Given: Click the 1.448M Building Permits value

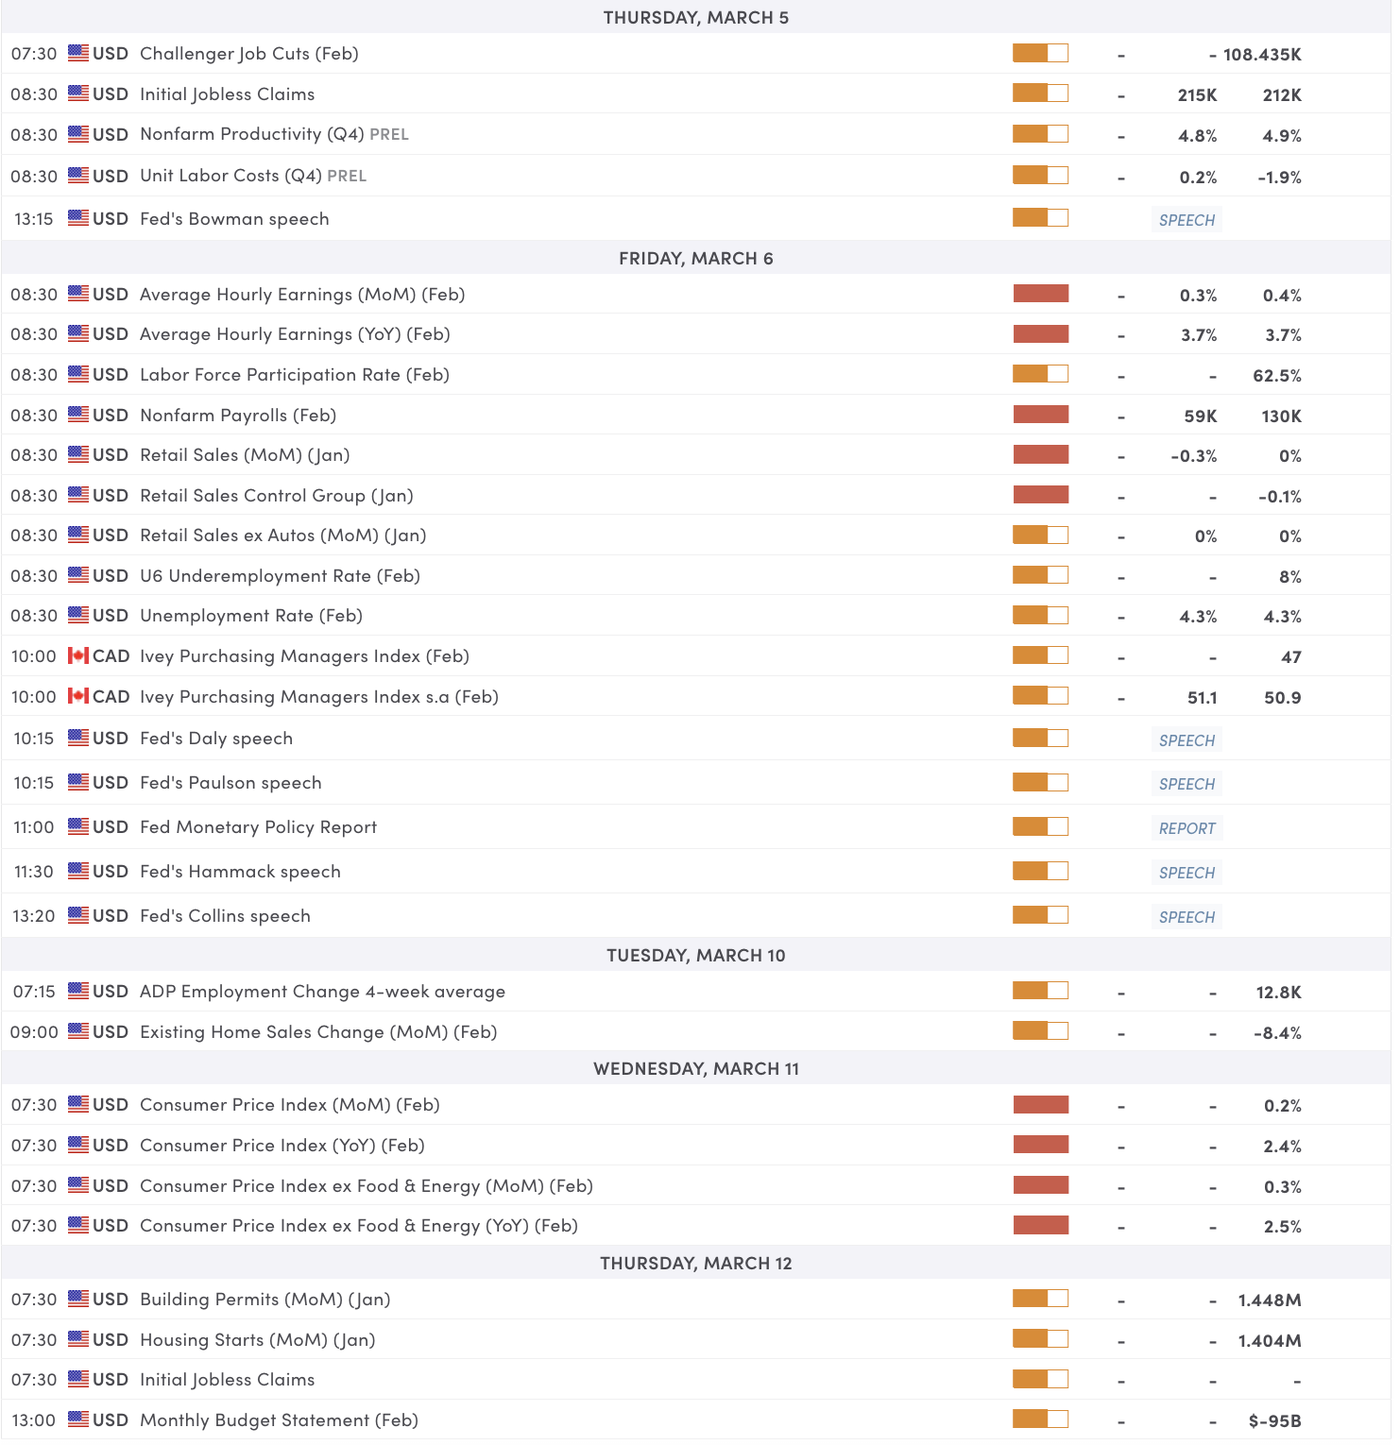Looking at the screenshot, I should click(x=1270, y=1301).
